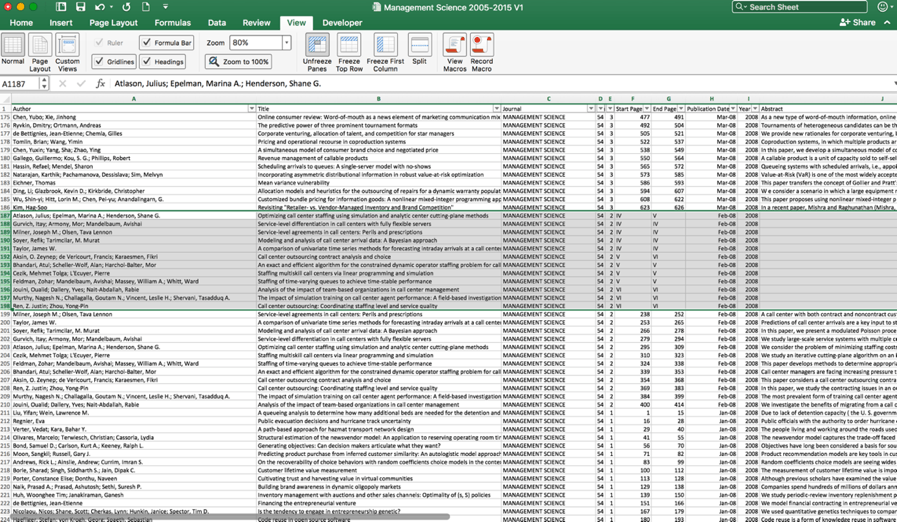Open View Macros
The image size is (897, 522).
[x=455, y=52]
